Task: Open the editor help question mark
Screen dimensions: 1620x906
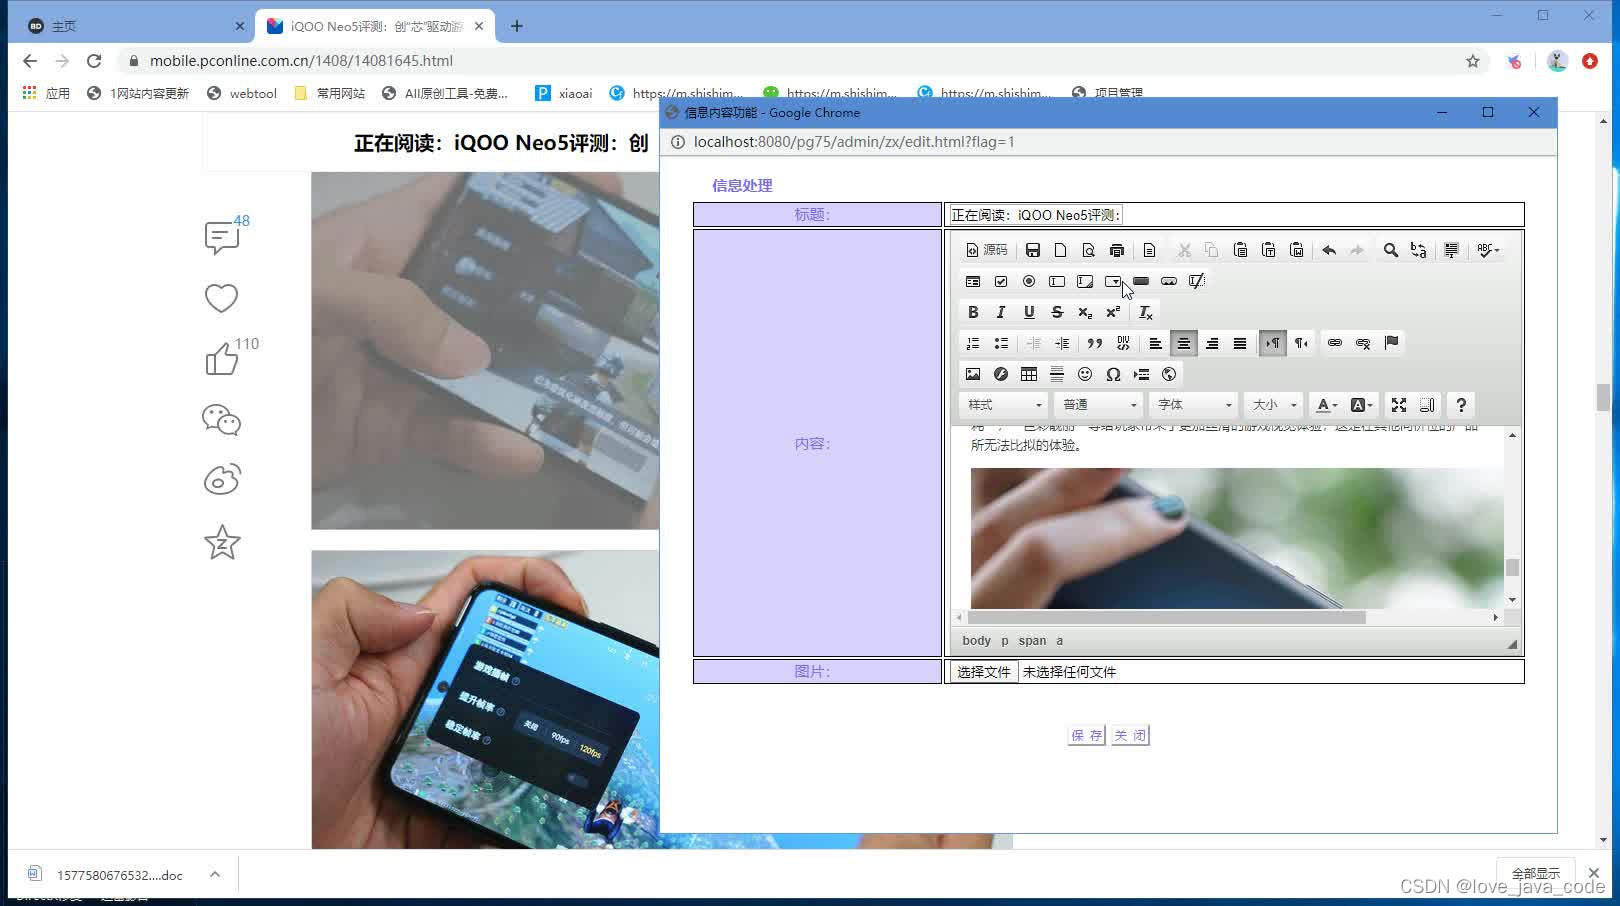Action: [1461, 405]
